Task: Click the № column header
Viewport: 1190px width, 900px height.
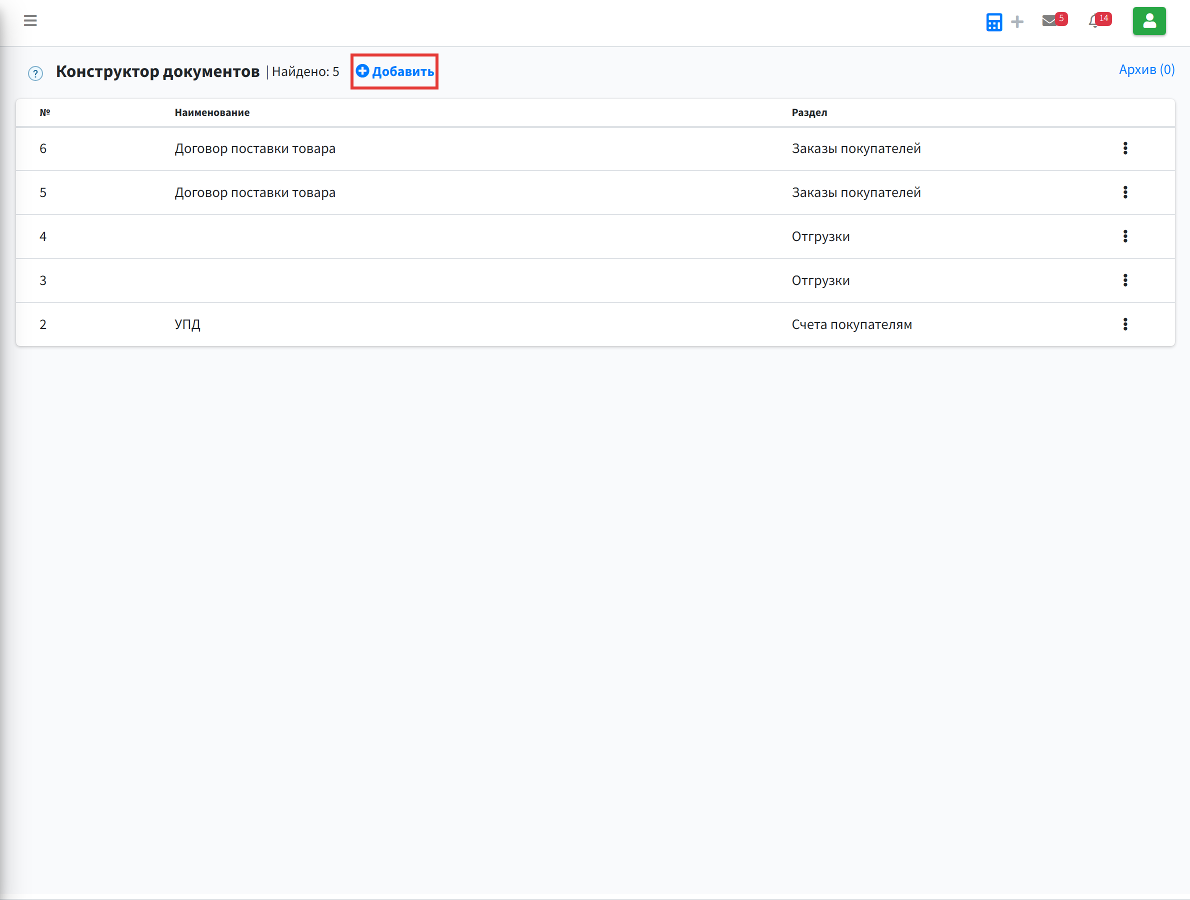Action: (x=45, y=112)
